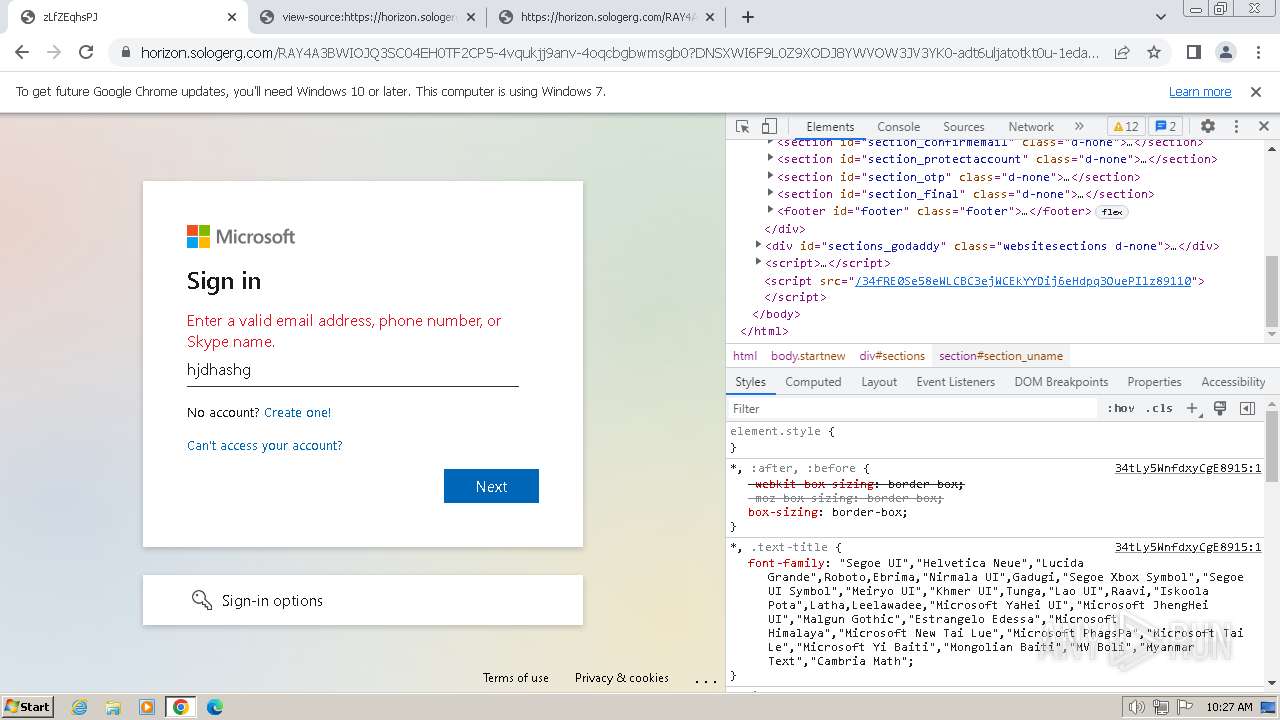Viewport: 1280px width, 720px height.
Task: Click Can't access your account link
Action: pos(265,445)
